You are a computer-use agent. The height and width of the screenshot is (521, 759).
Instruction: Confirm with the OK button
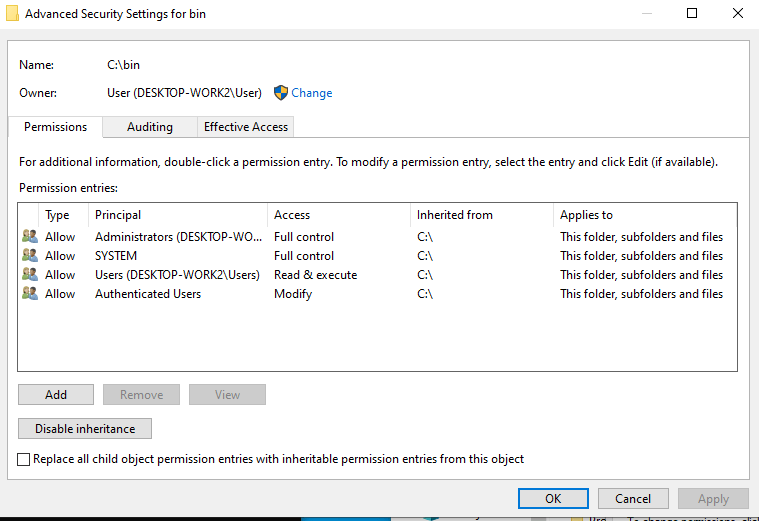(x=553, y=499)
